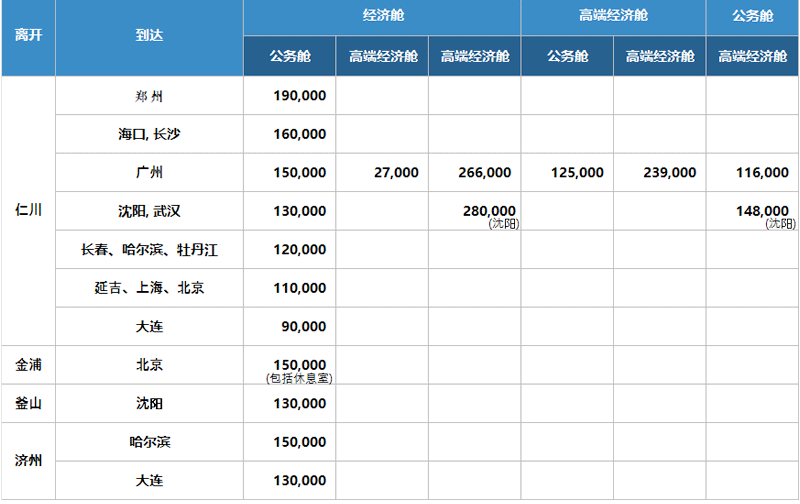Image resolution: width=800 pixels, height=504 pixels.
Task: Select the 海口, 长沙 destination cell
Action: pos(149,134)
